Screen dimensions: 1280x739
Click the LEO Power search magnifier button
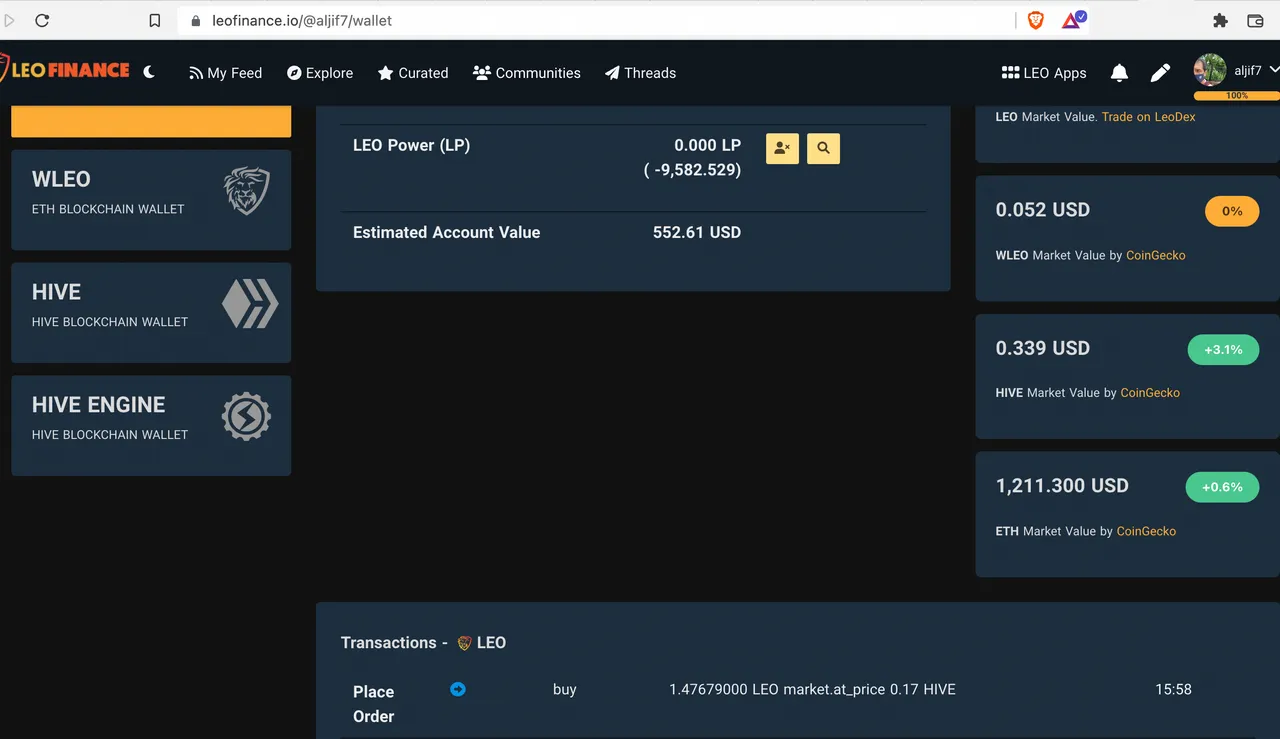[823, 148]
